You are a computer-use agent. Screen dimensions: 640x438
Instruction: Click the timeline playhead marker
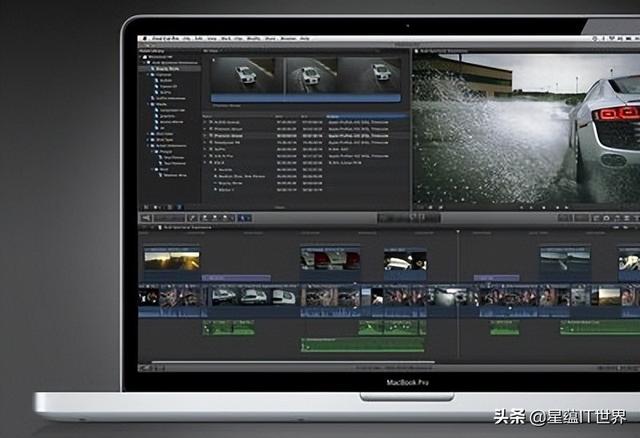[x=458, y=232]
